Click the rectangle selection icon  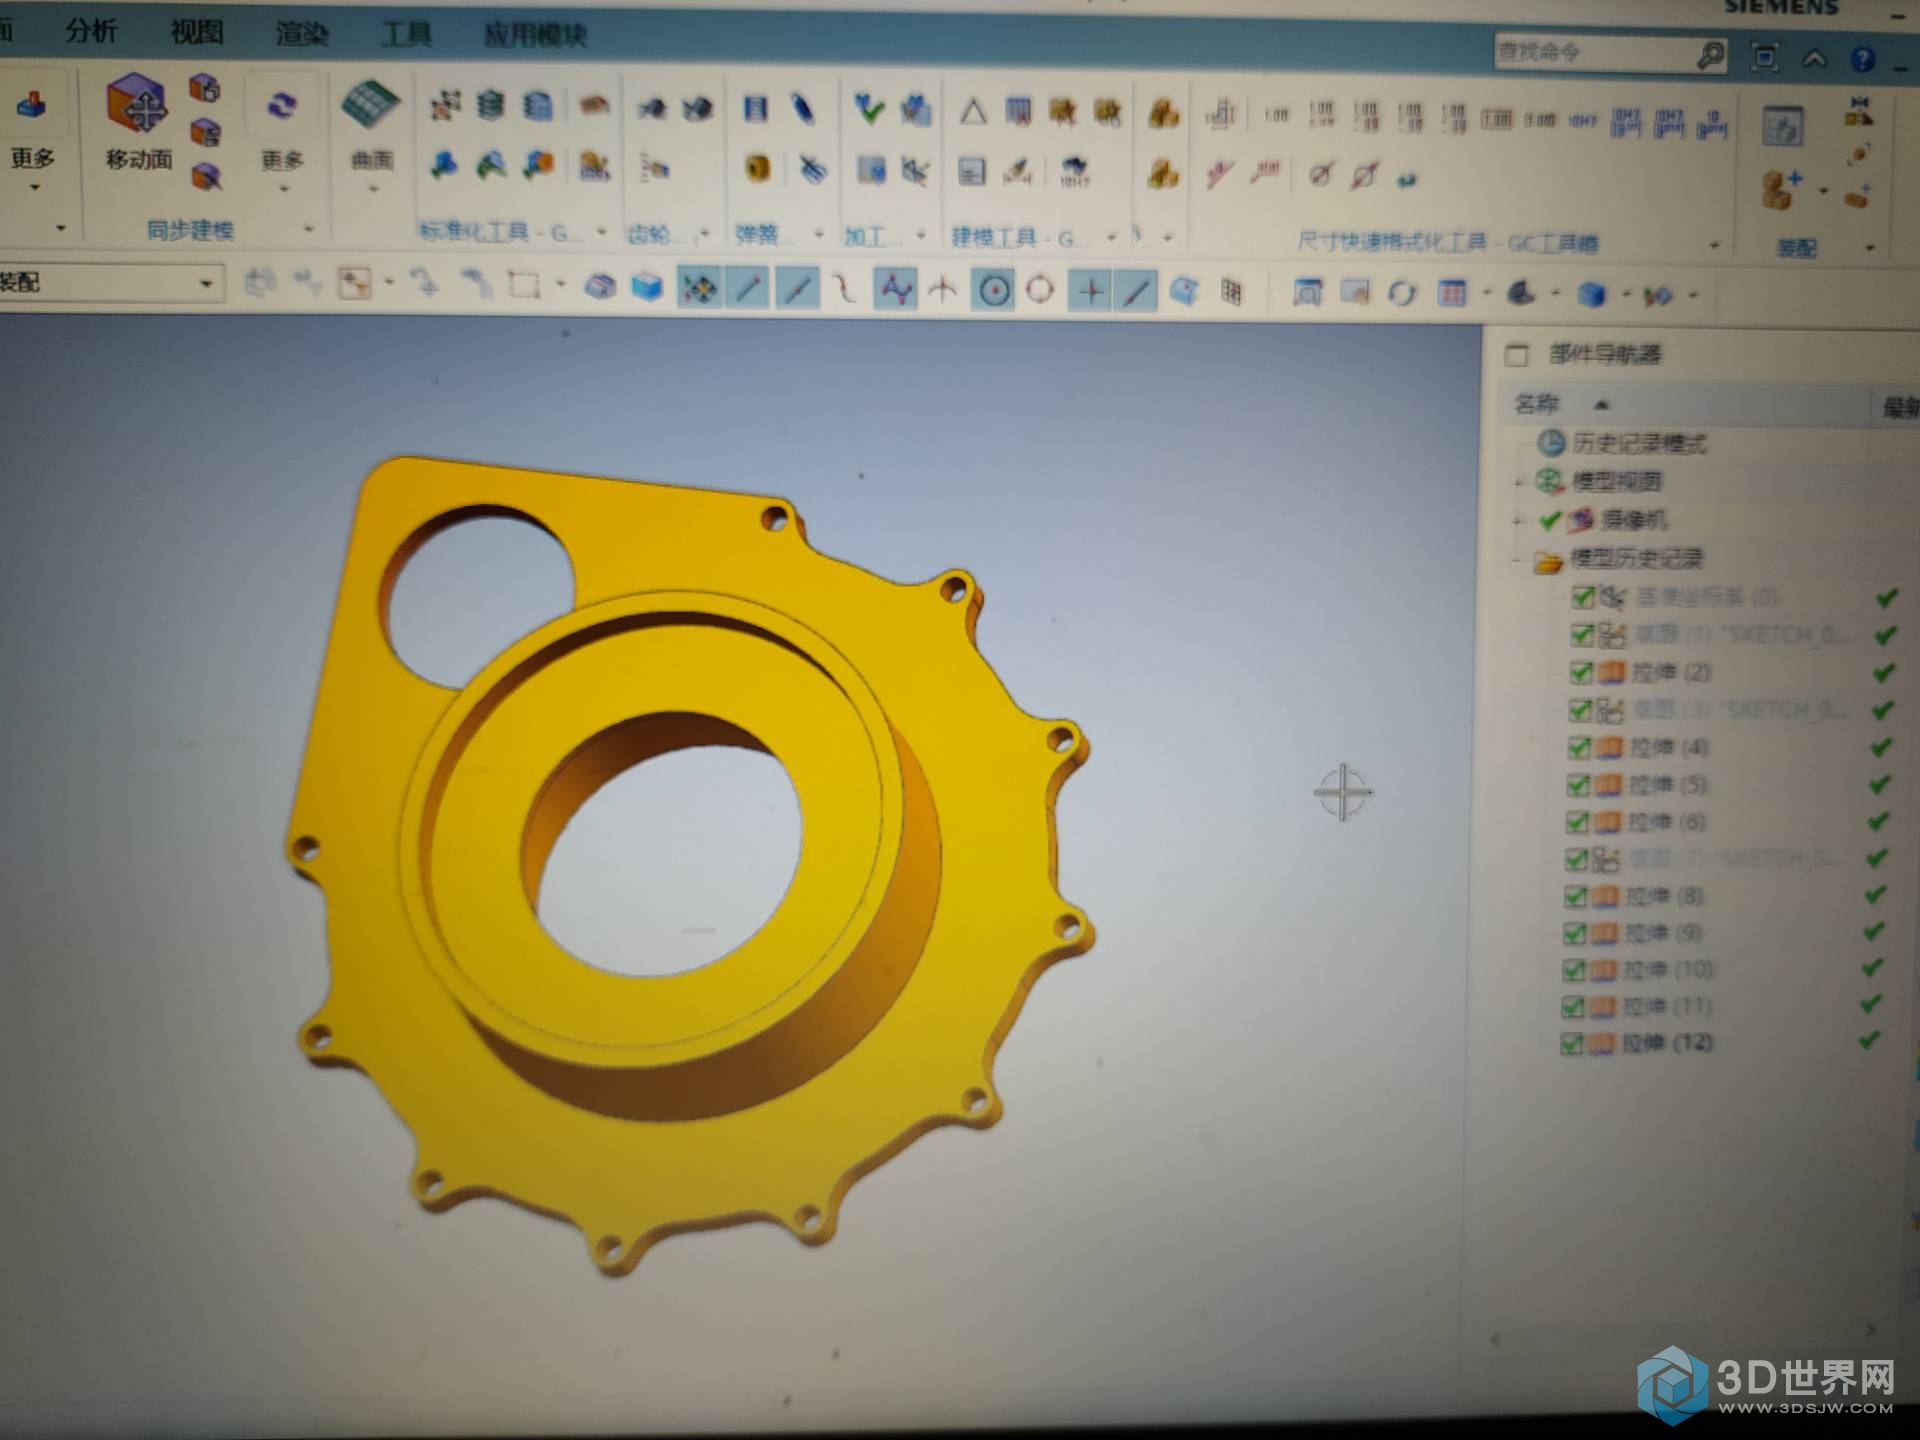523,286
